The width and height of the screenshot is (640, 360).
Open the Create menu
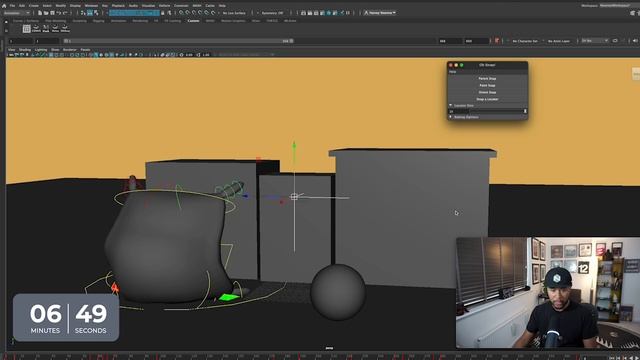coord(33,6)
